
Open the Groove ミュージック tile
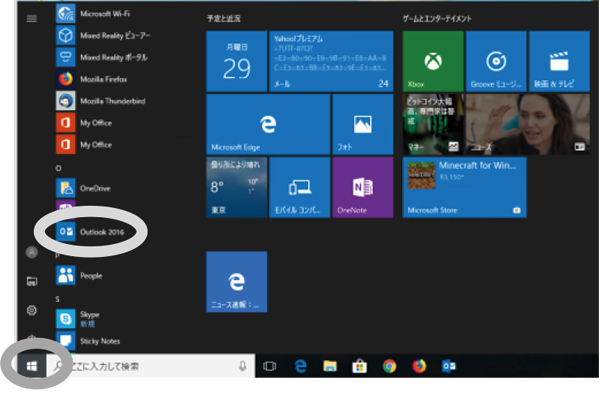point(496,61)
